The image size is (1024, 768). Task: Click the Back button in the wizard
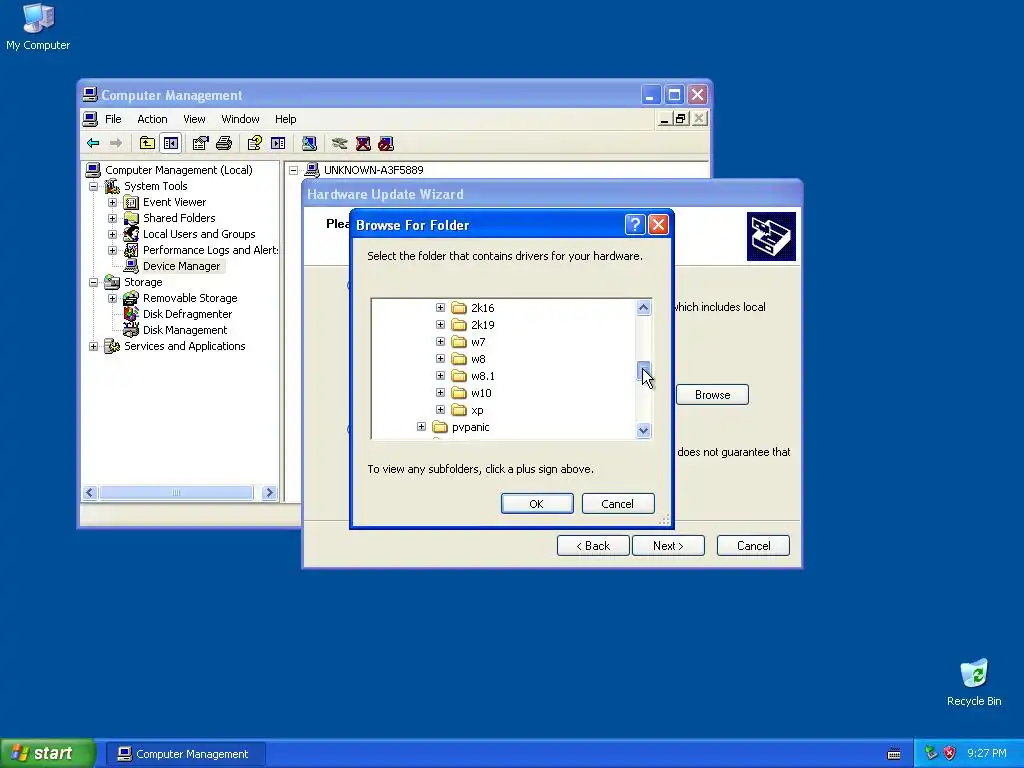(593, 546)
